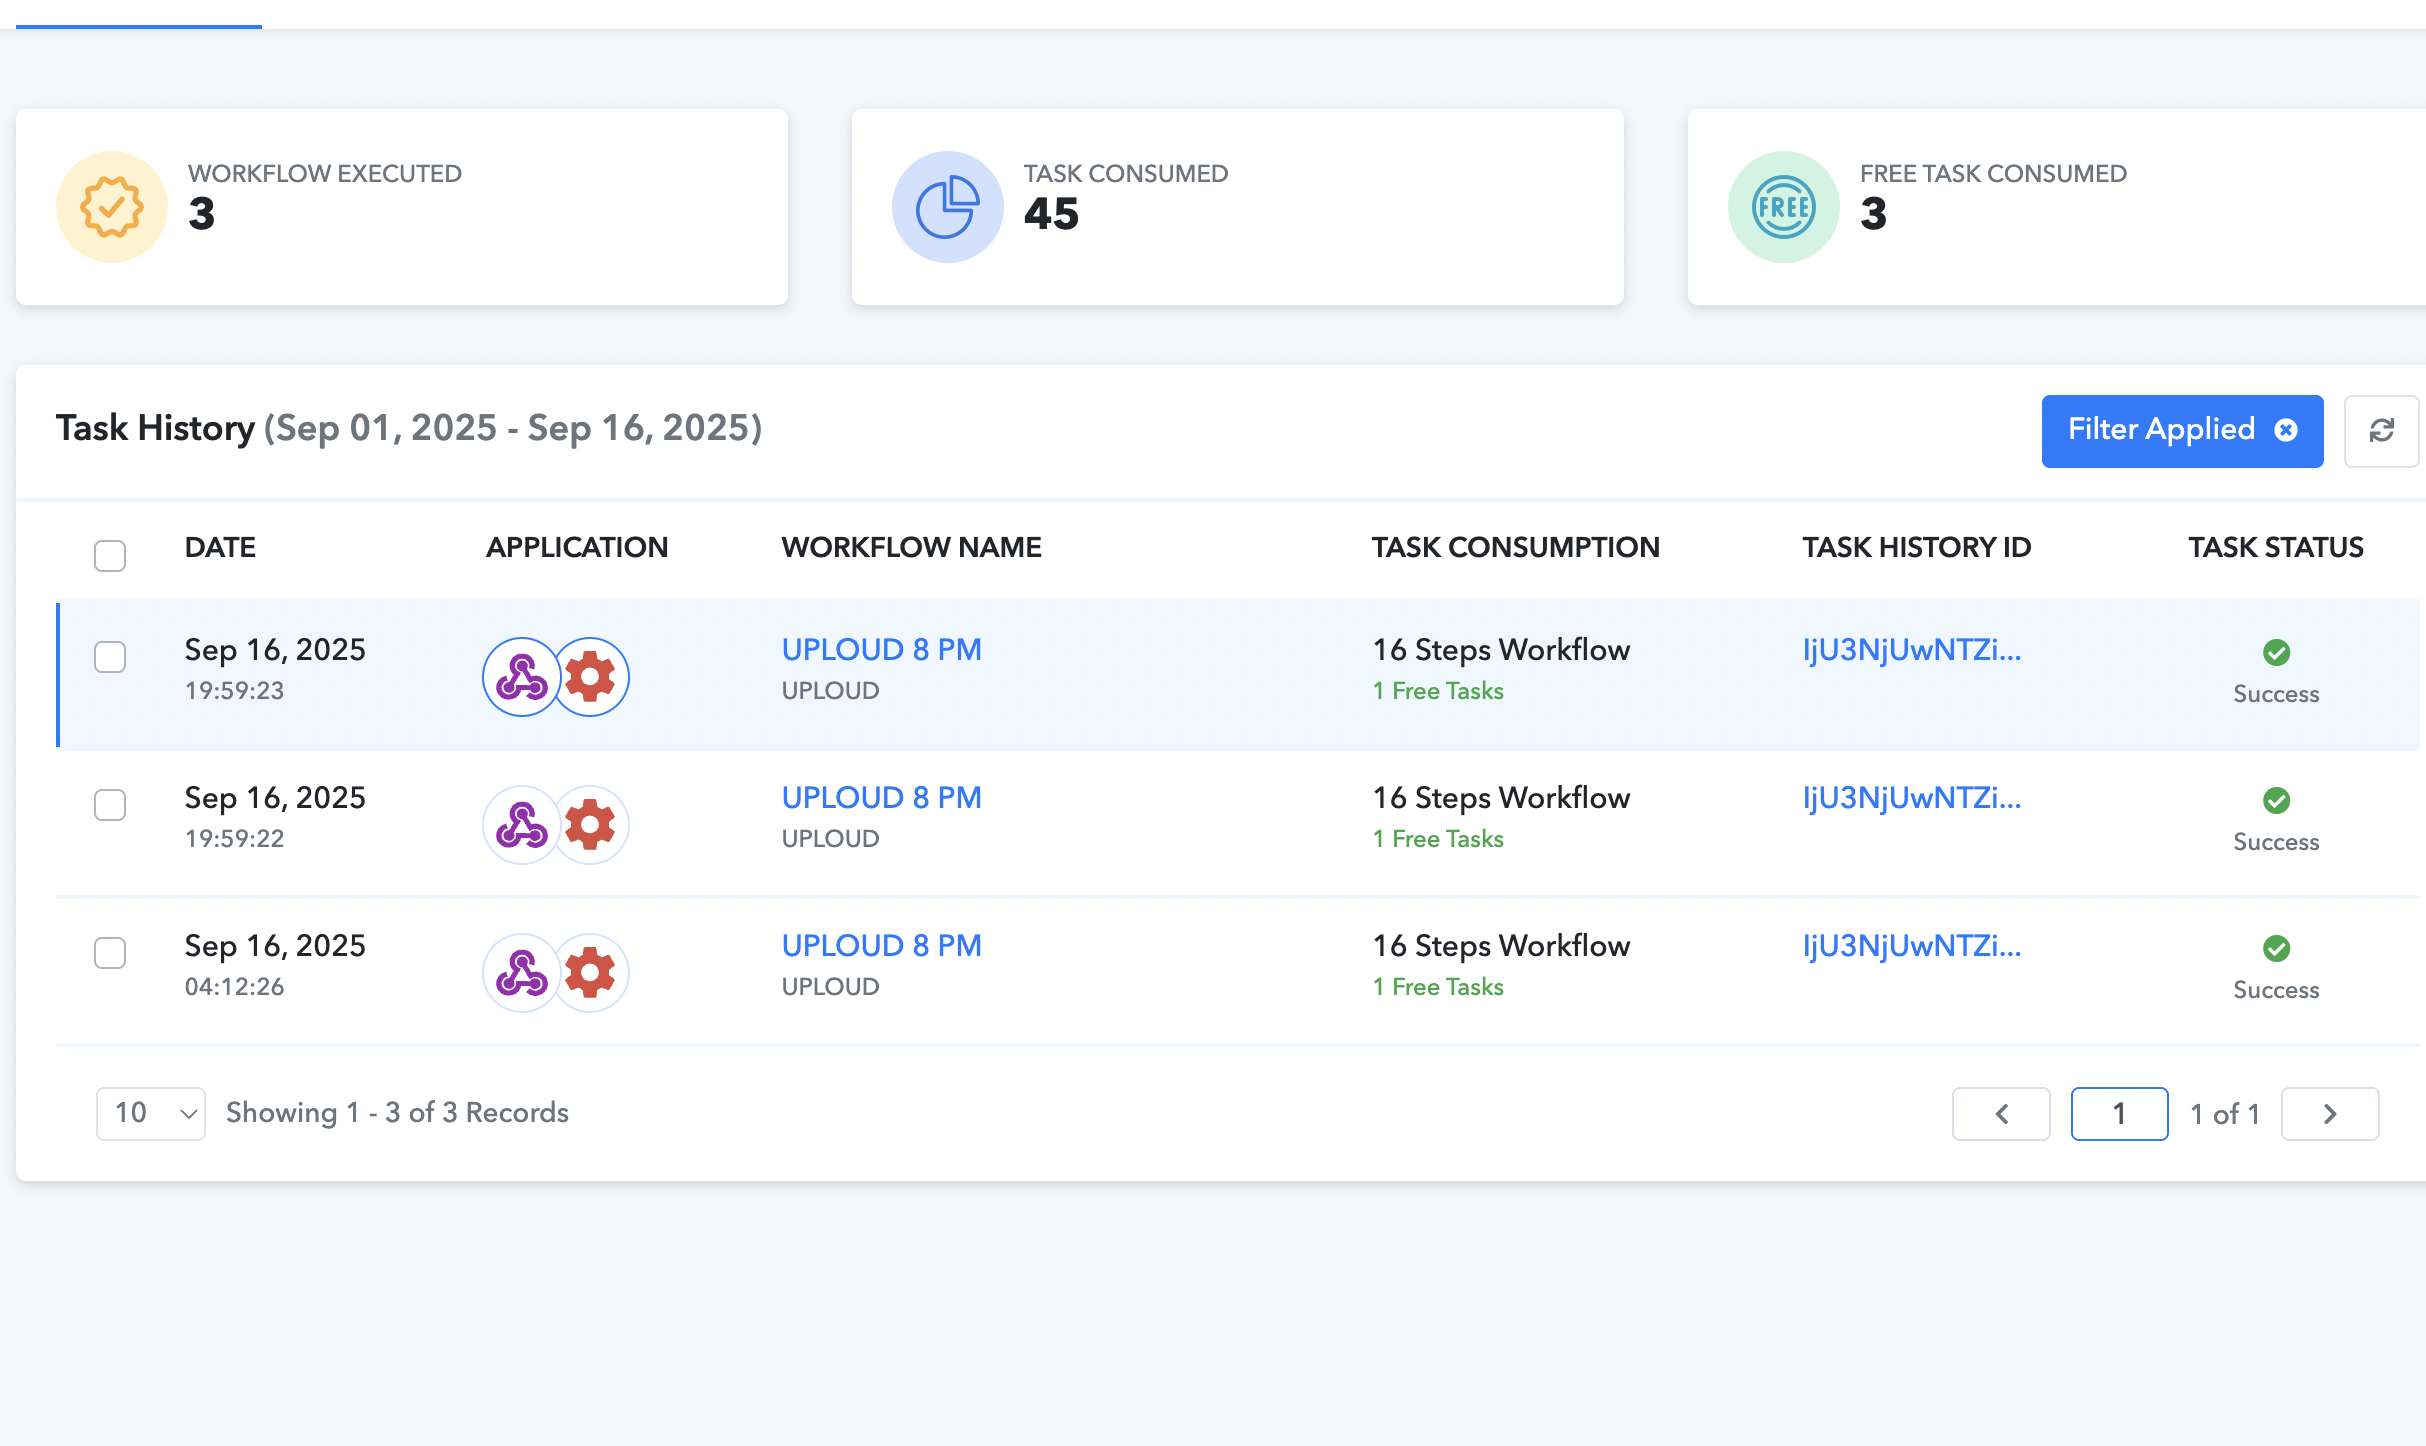Click webhook app icon in 19:59:22 row
This screenshot has width=2426, height=1446.
click(x=522, y=825)
